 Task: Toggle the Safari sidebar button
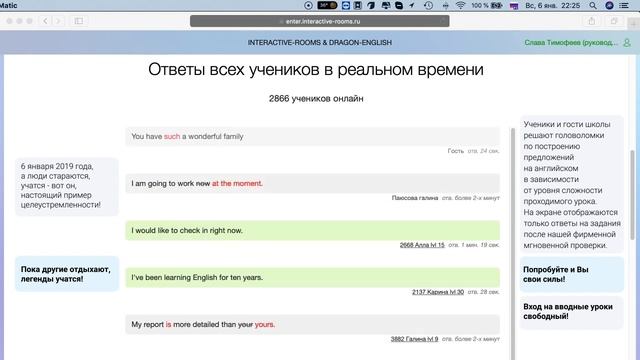79,21
